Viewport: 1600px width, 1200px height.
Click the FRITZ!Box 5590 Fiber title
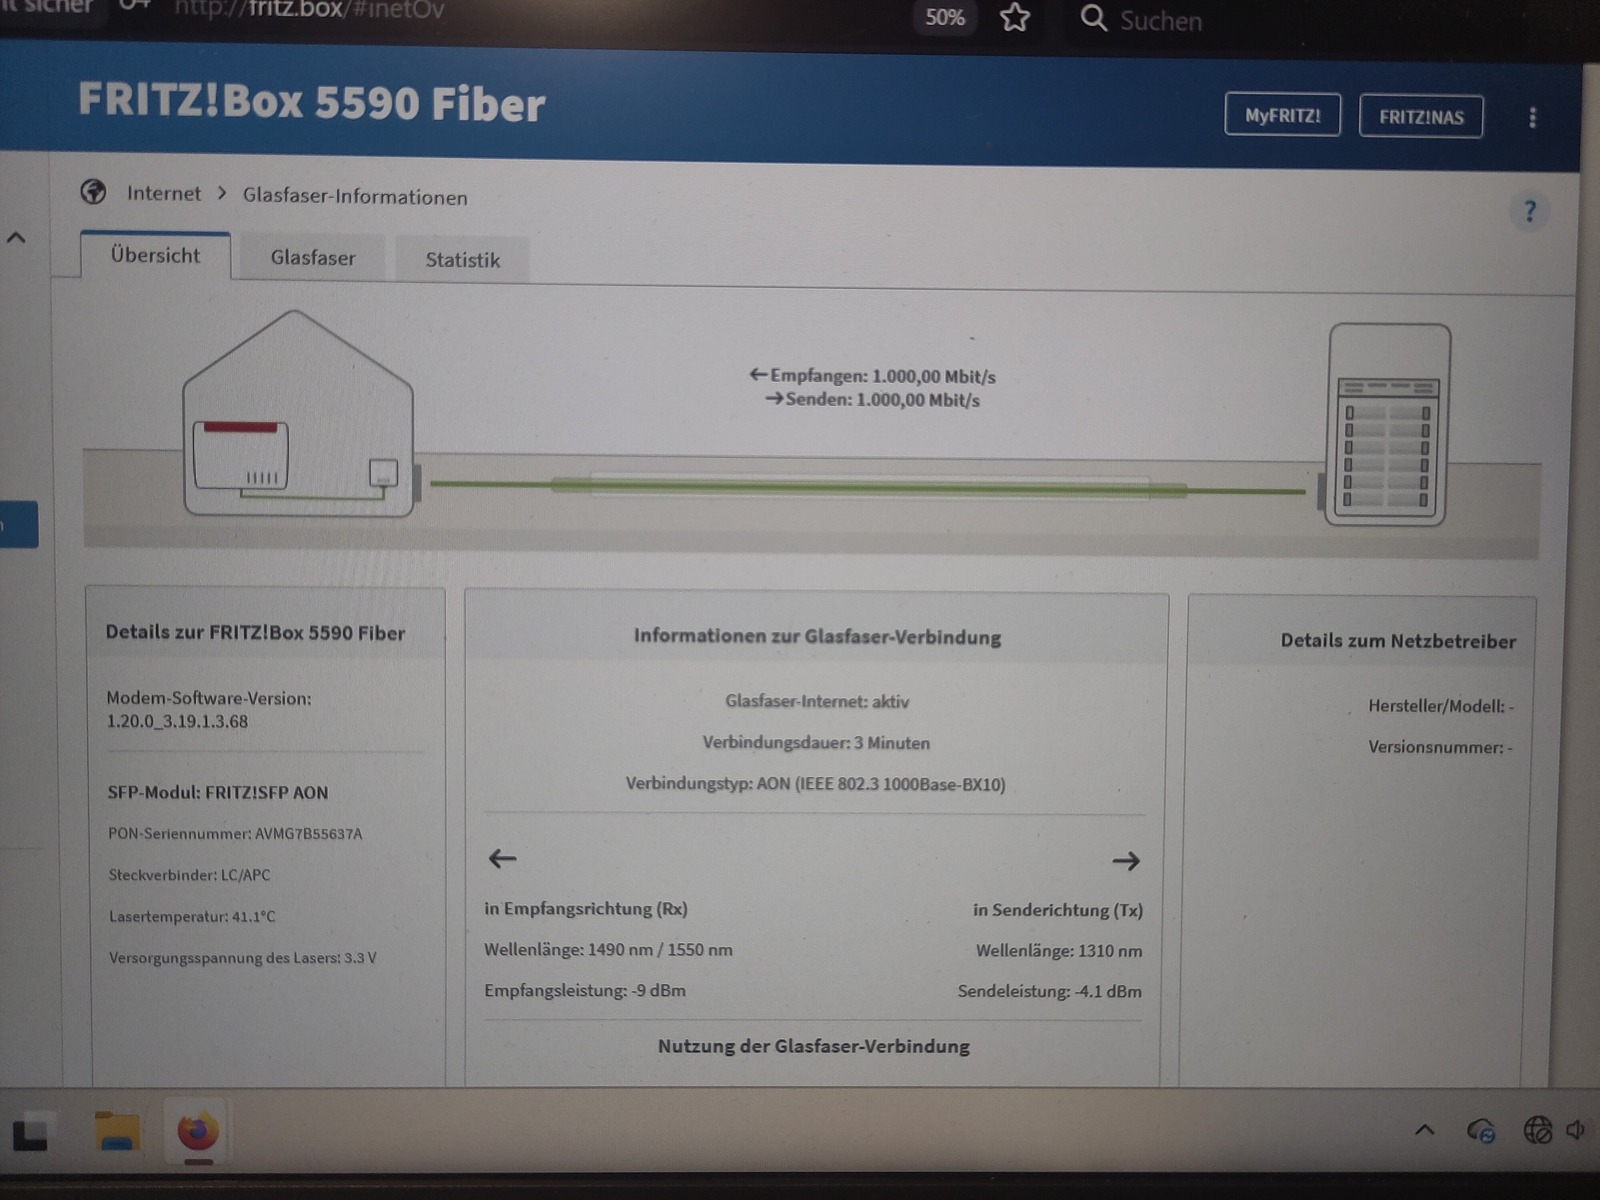click(x=312, y=102)
